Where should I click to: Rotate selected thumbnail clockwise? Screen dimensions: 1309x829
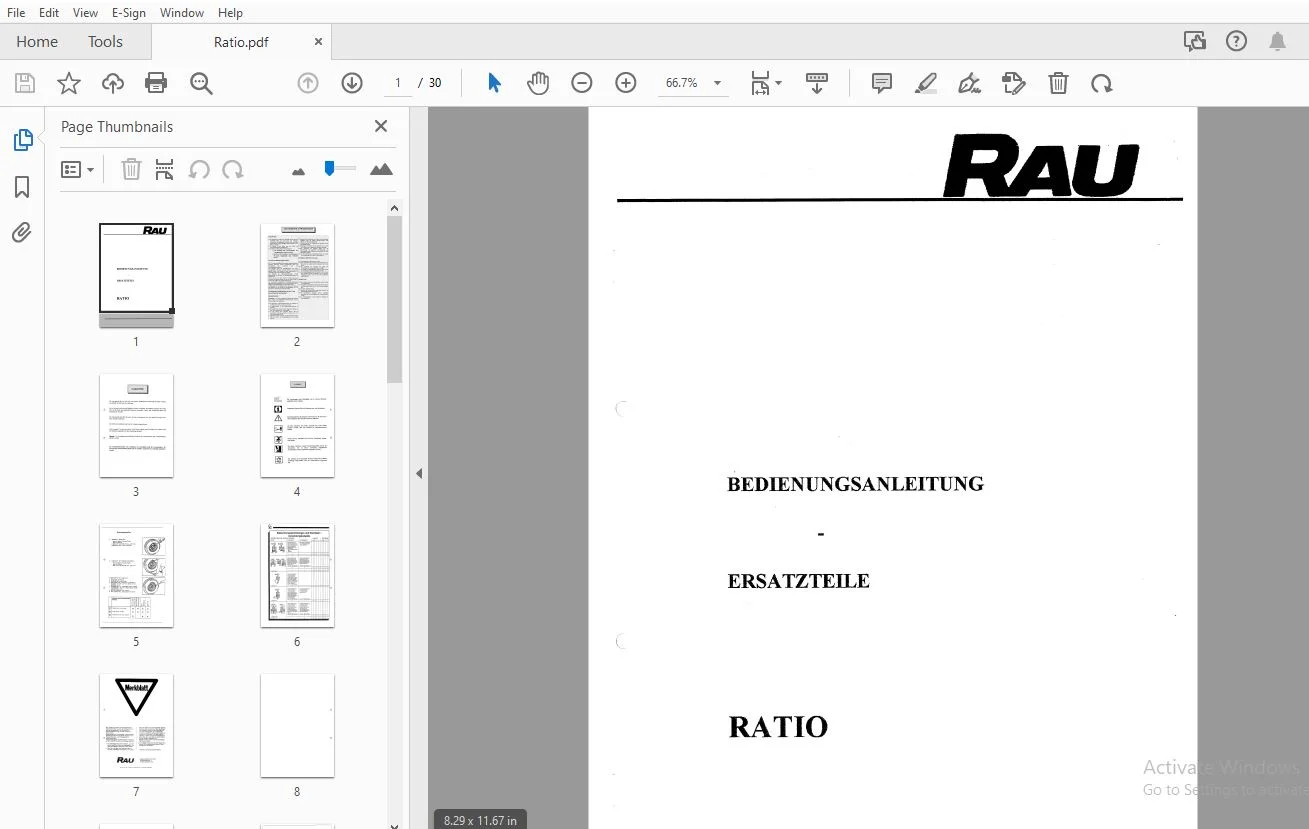233,170
